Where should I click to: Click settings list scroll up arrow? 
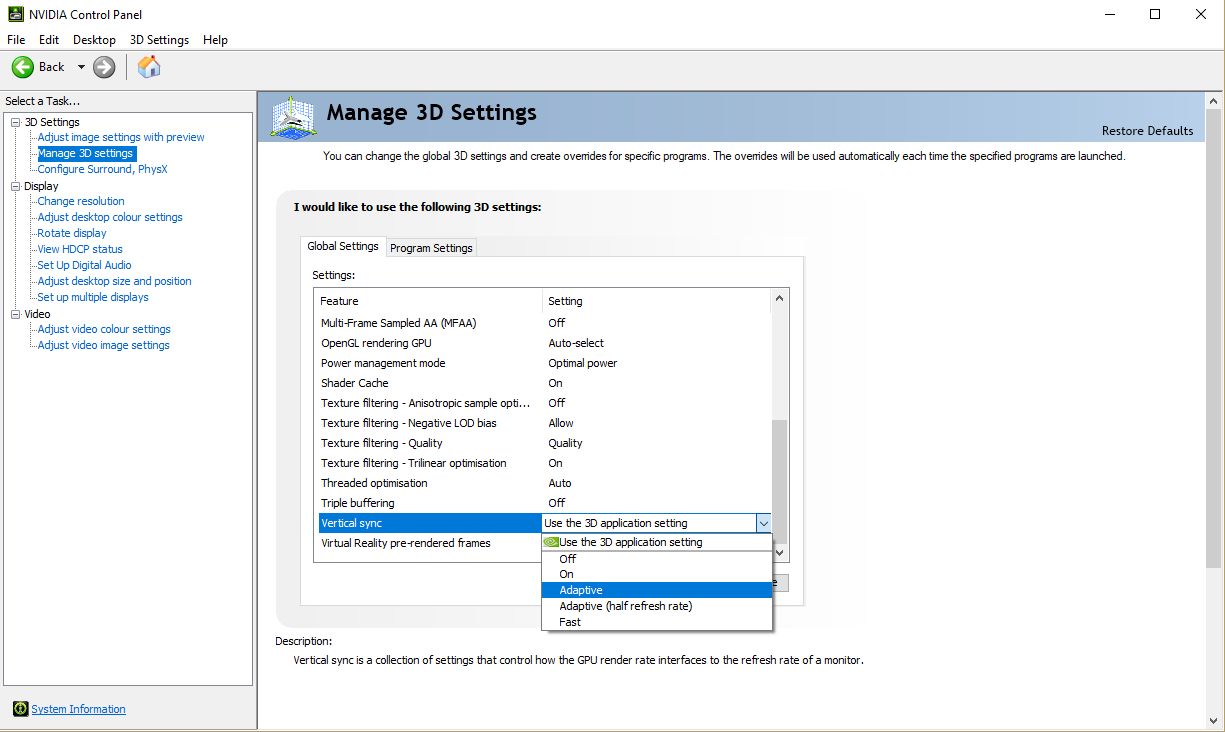tap(780, 298)
